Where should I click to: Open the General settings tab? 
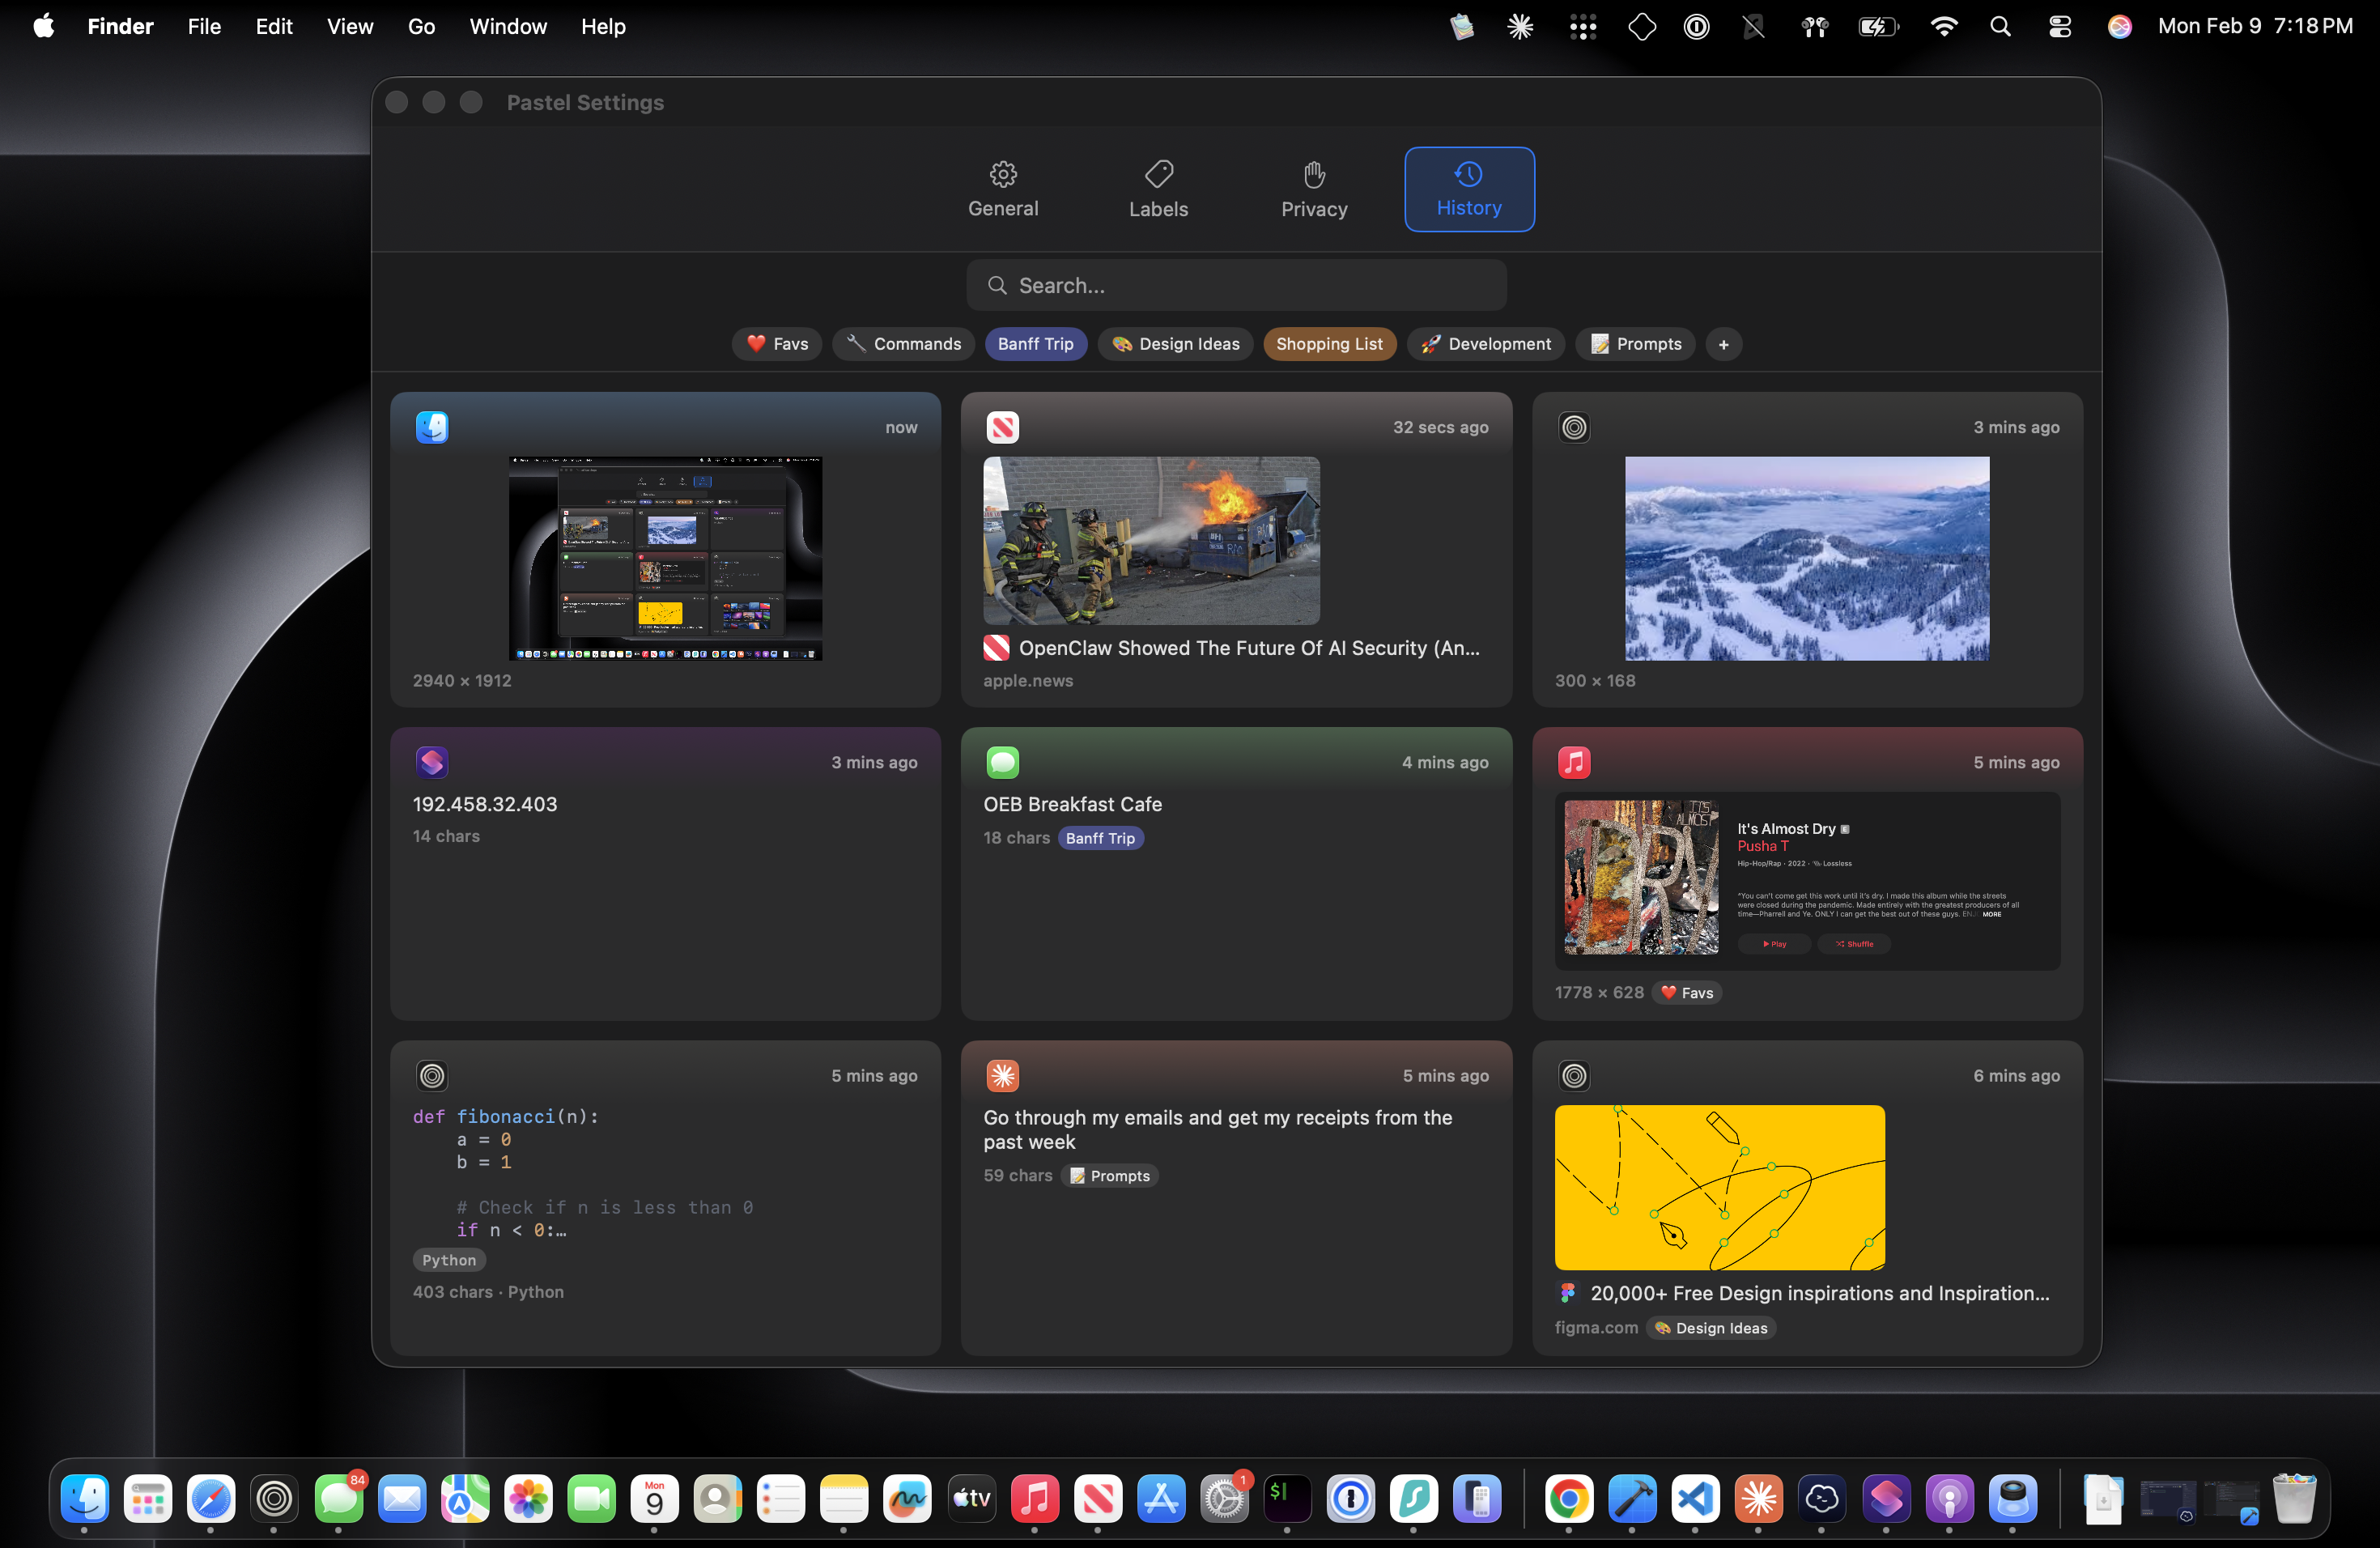click(x=1002, y=189)
